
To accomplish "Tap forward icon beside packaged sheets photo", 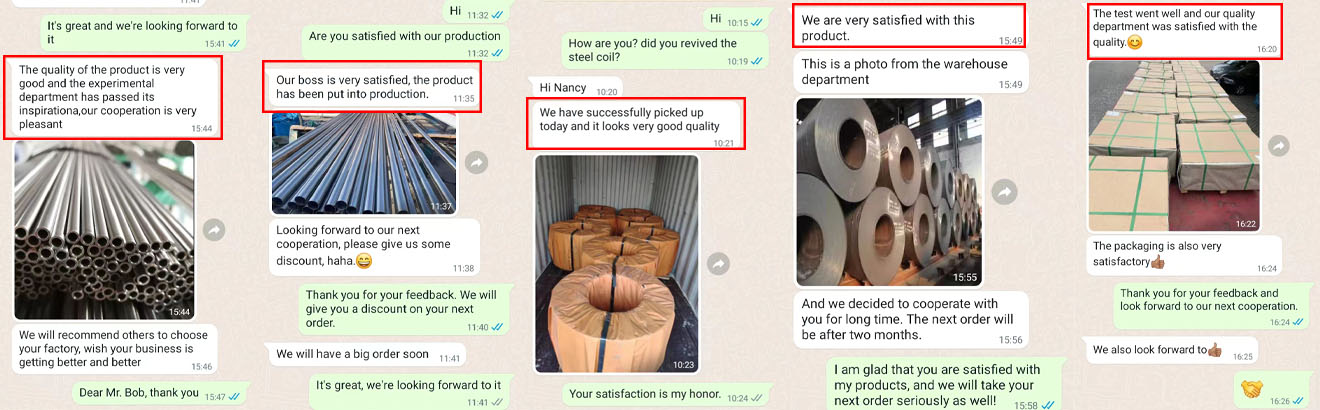I will tap(1278, 146).
